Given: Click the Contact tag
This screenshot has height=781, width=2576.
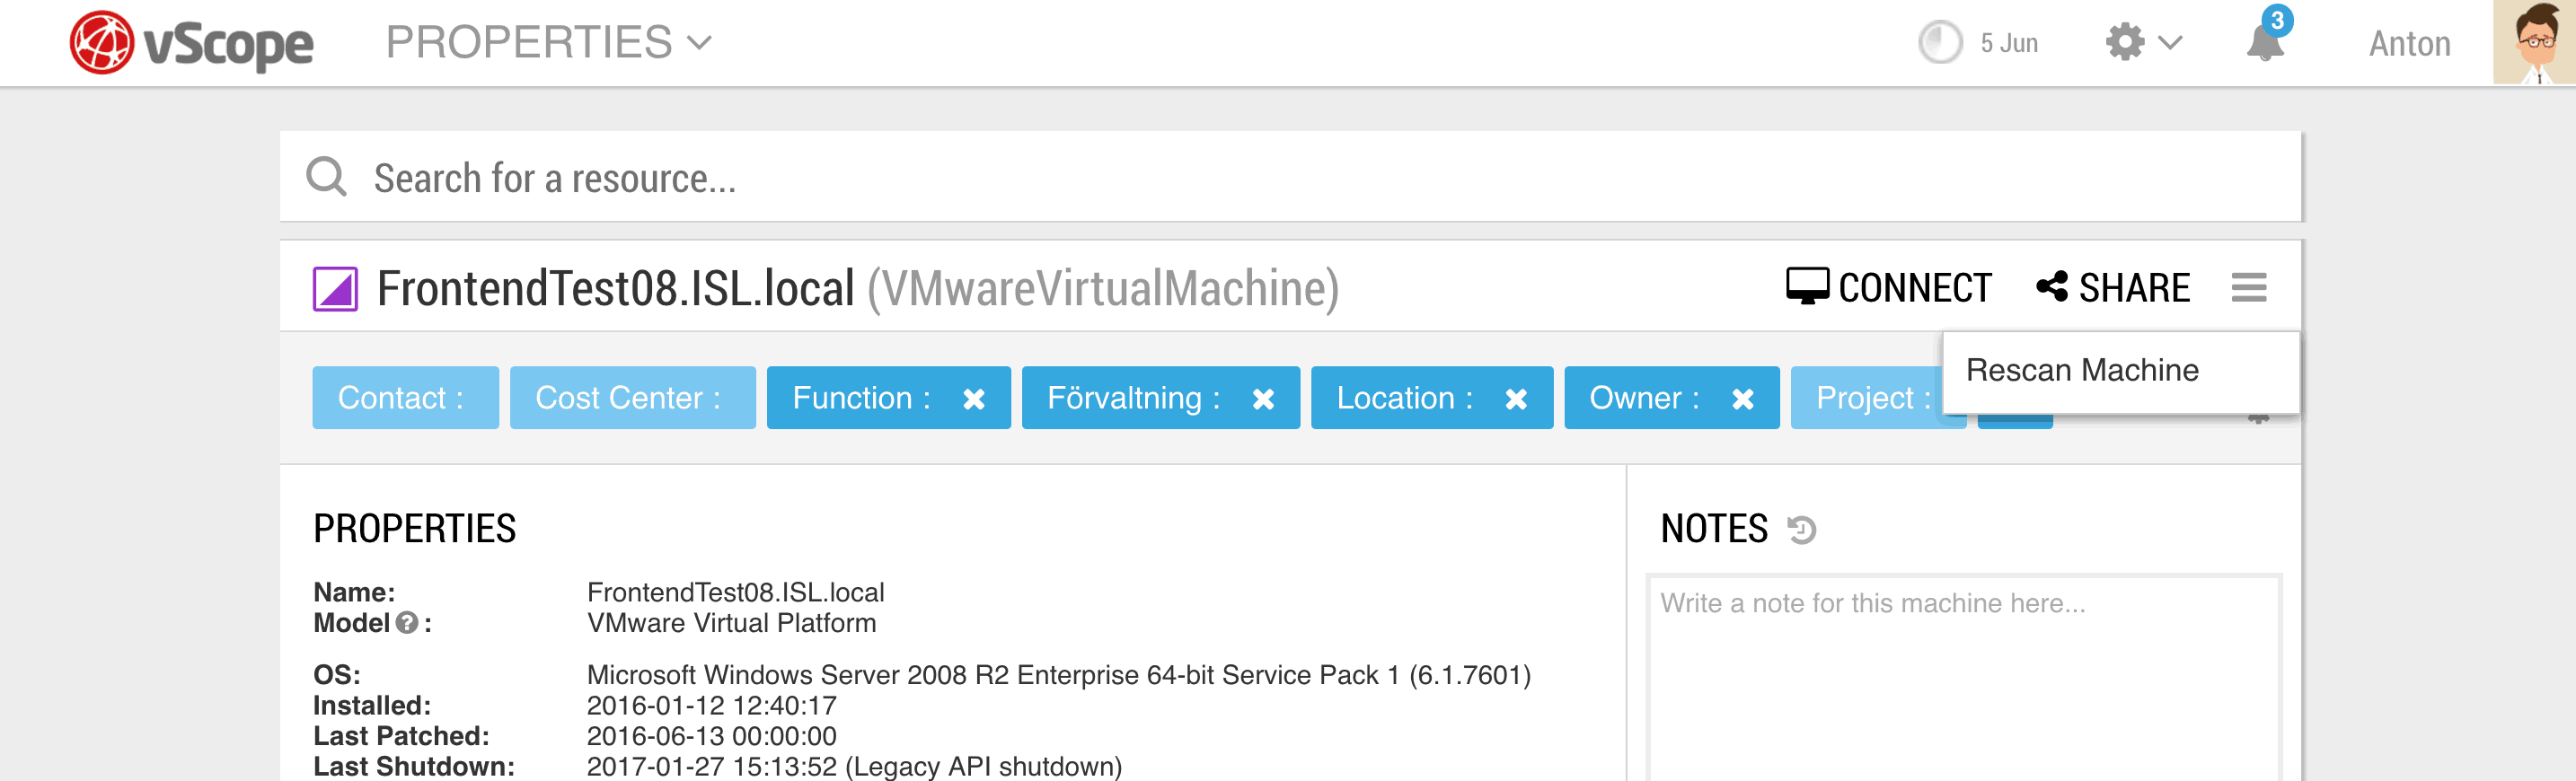Looking at the screenshot, I should pos(405,398).
